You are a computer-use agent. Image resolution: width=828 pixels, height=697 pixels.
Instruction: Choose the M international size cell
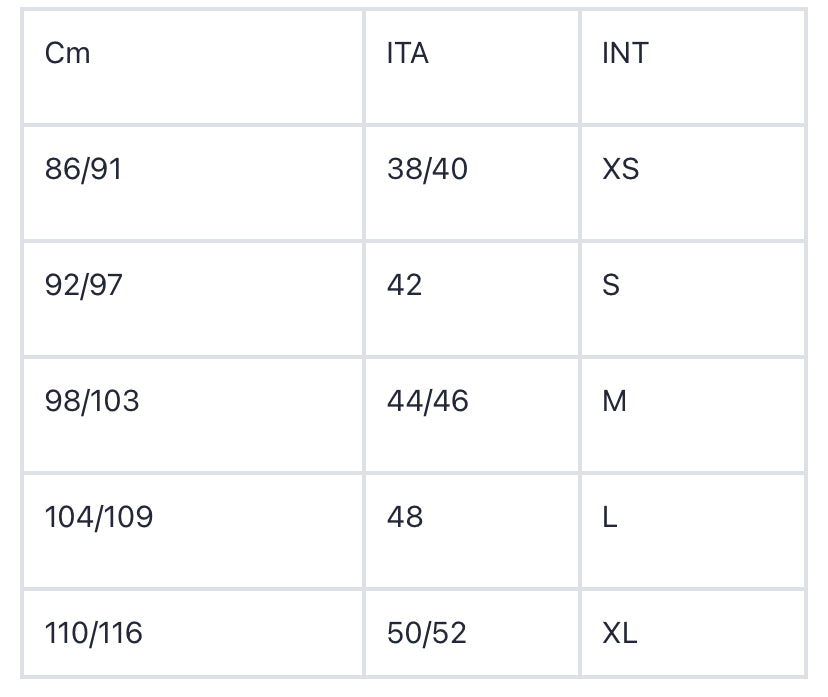pos(614,401)
